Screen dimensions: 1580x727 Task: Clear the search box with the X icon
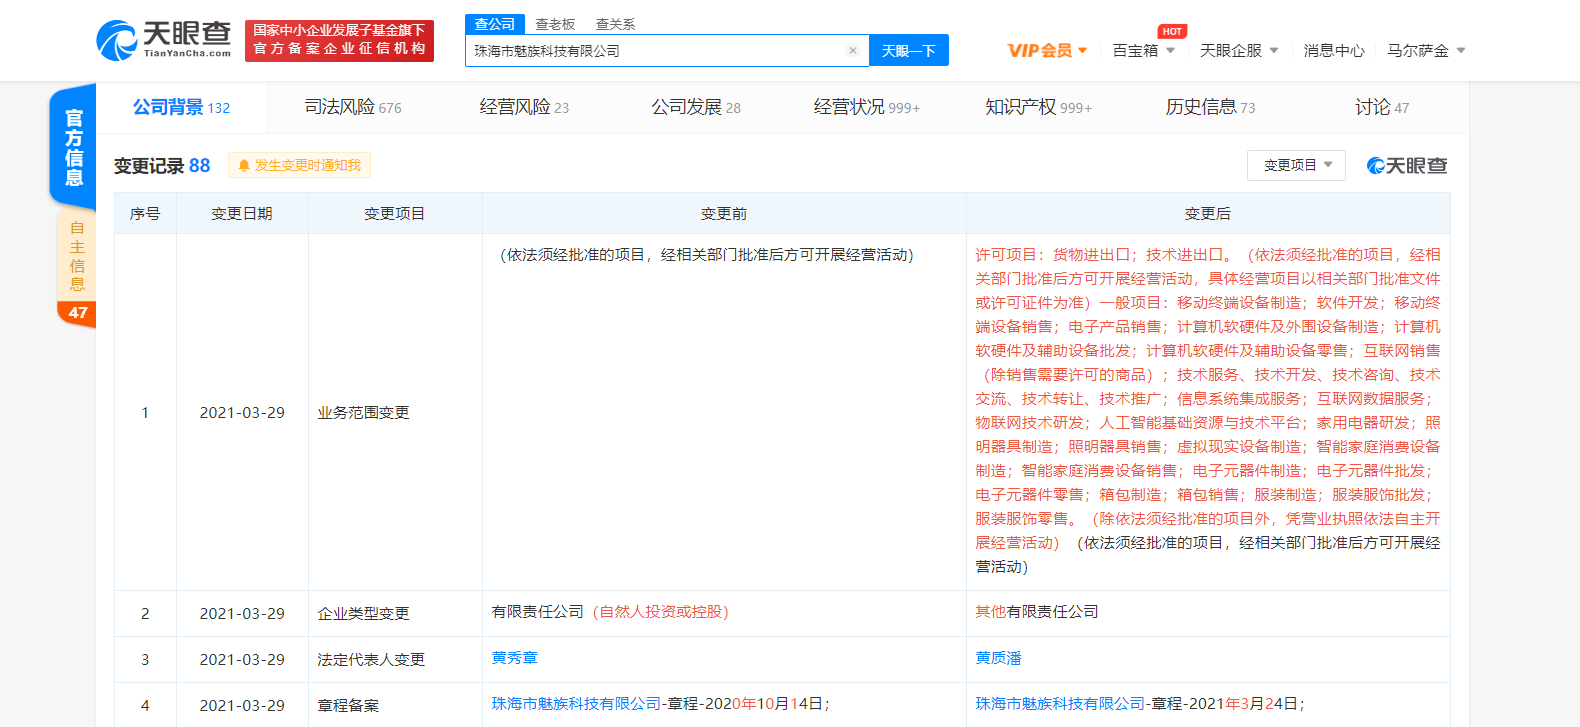point(853,51)
